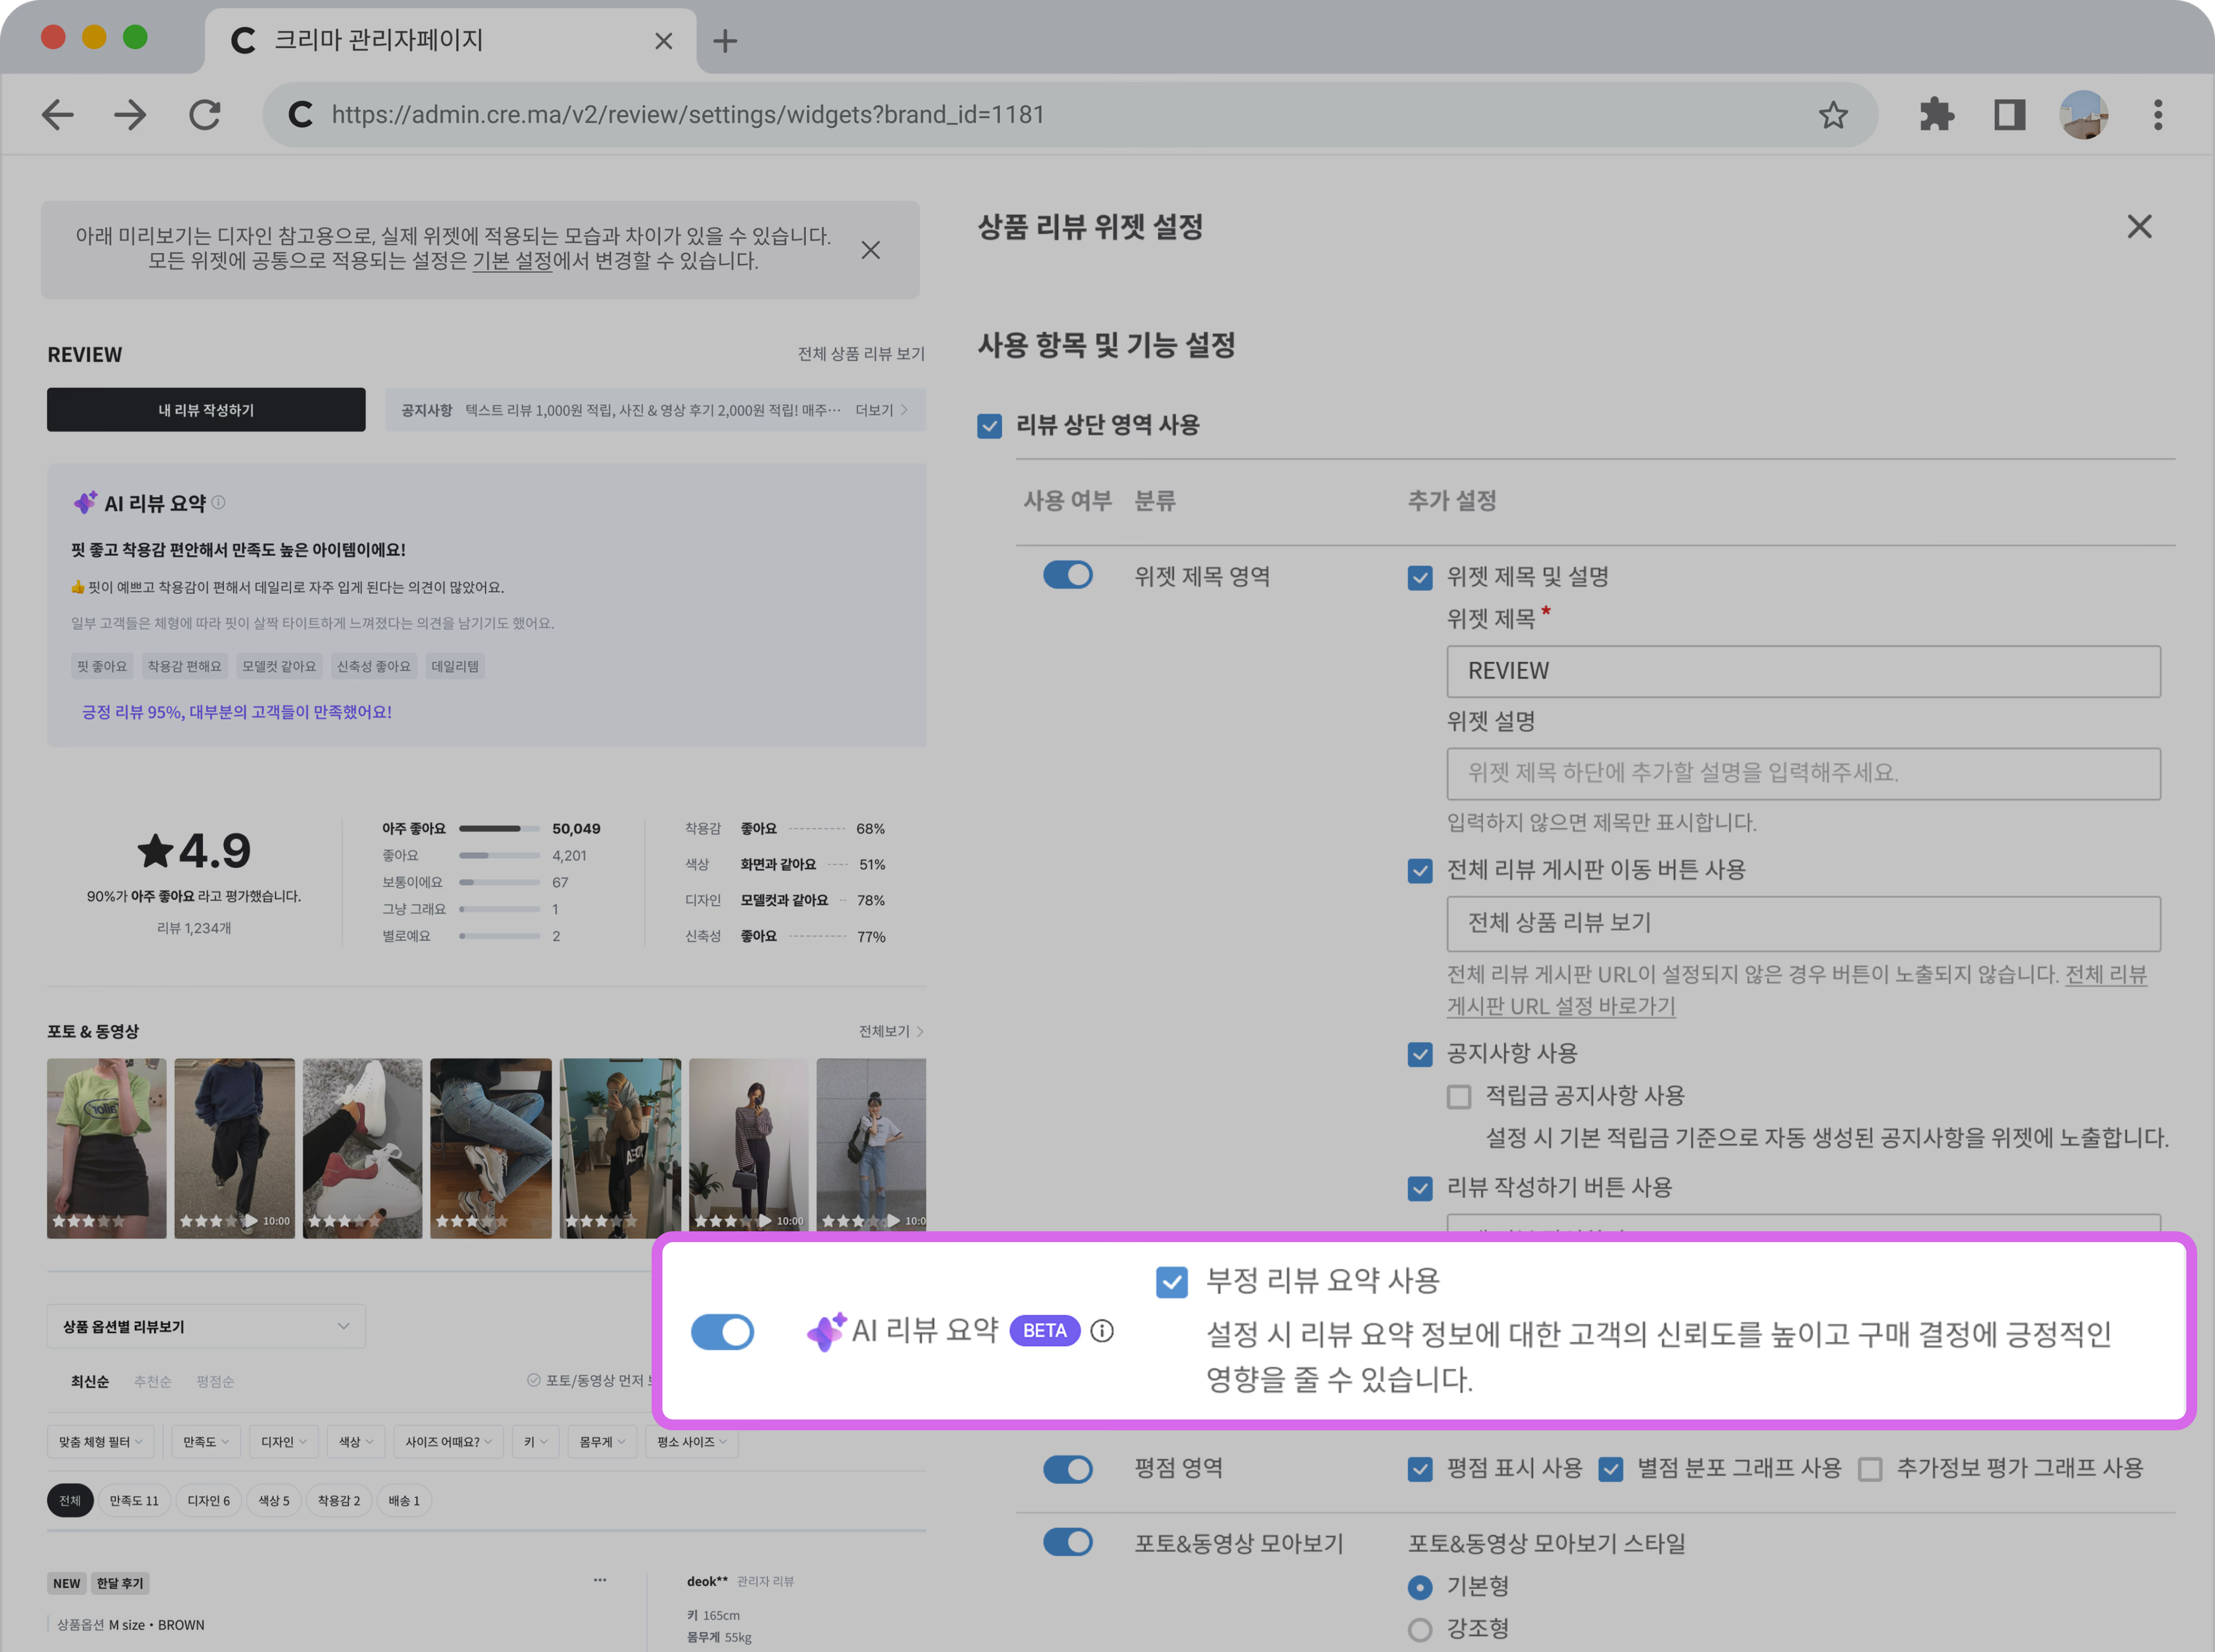Disable the AI 리뷰 요약 toggle switch
Screen dimensions: 2215x1652
tap(722, 1331)
